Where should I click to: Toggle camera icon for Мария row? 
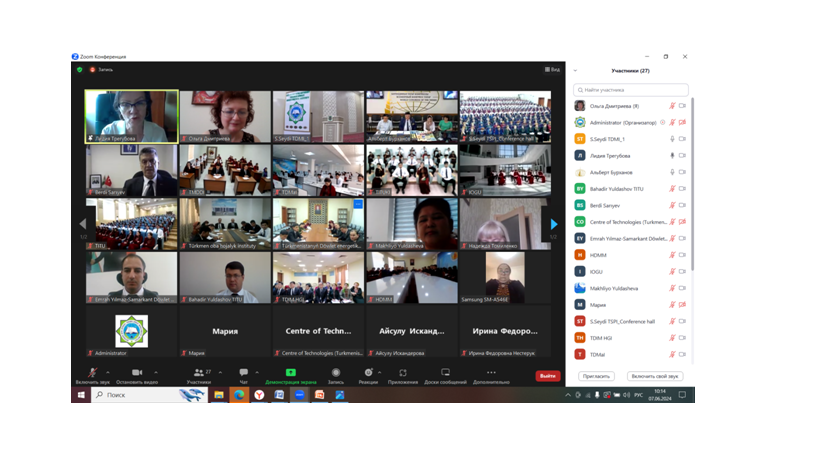click(x=682, y=304)
